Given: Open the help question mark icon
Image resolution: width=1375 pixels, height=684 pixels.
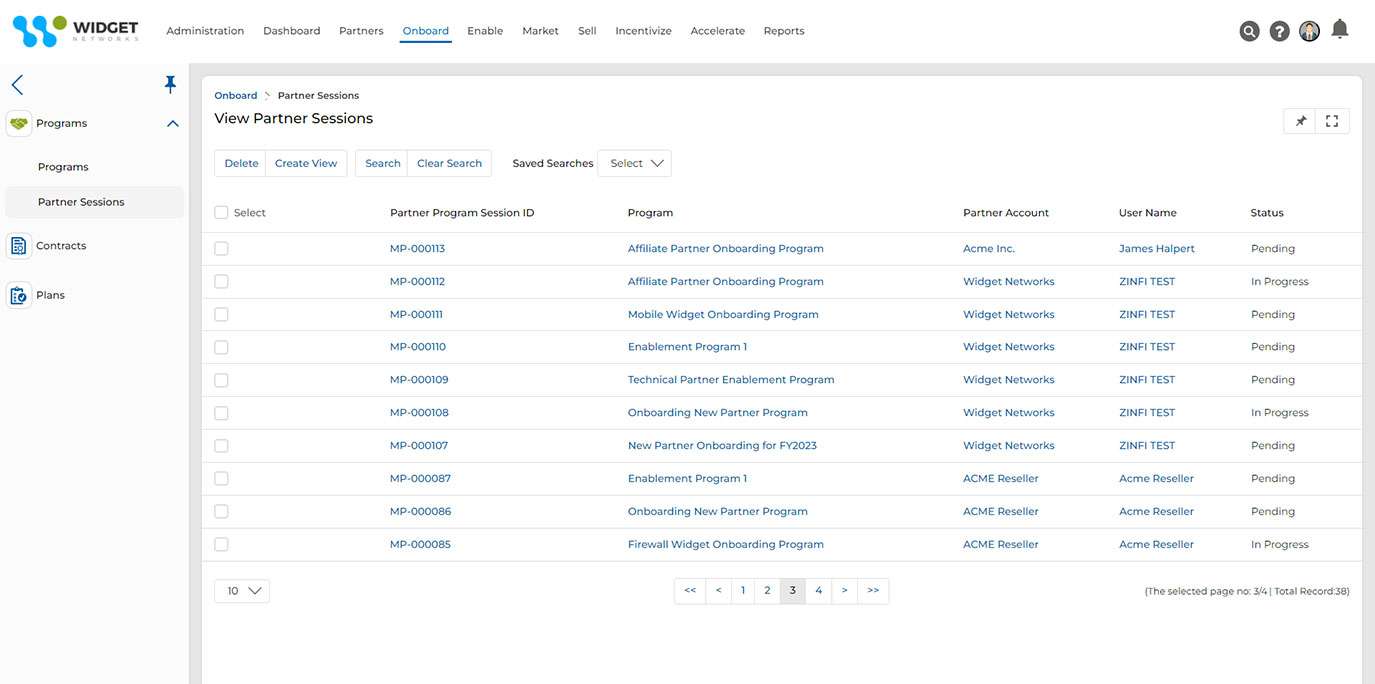Looking at the screenshot, I should tap(1279, 31).
